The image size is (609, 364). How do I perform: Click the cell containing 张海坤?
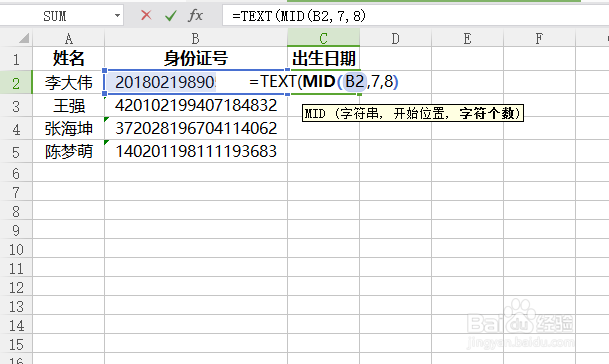tap(69, 129)
